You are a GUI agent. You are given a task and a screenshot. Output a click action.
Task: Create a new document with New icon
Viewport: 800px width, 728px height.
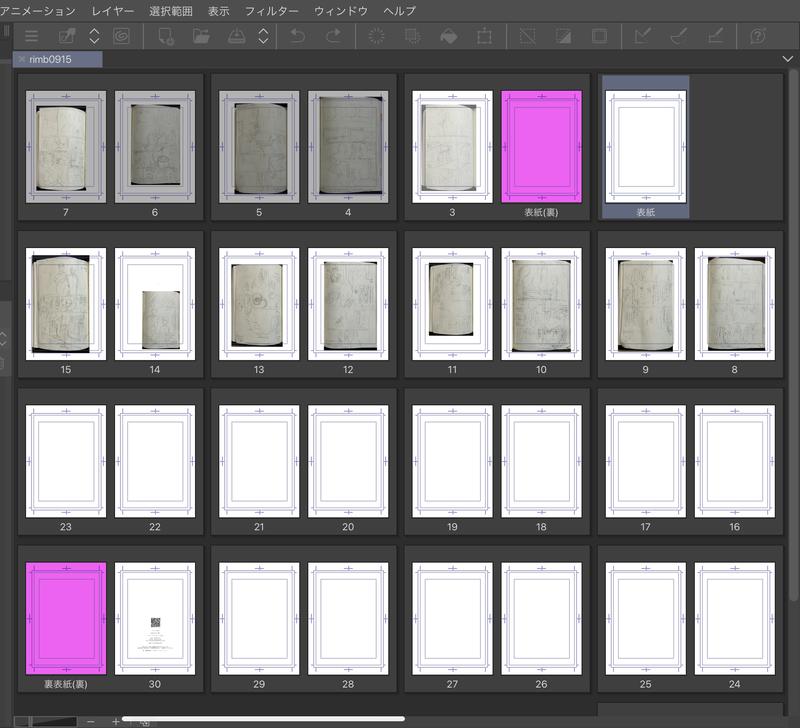click(x=166, y=36)
